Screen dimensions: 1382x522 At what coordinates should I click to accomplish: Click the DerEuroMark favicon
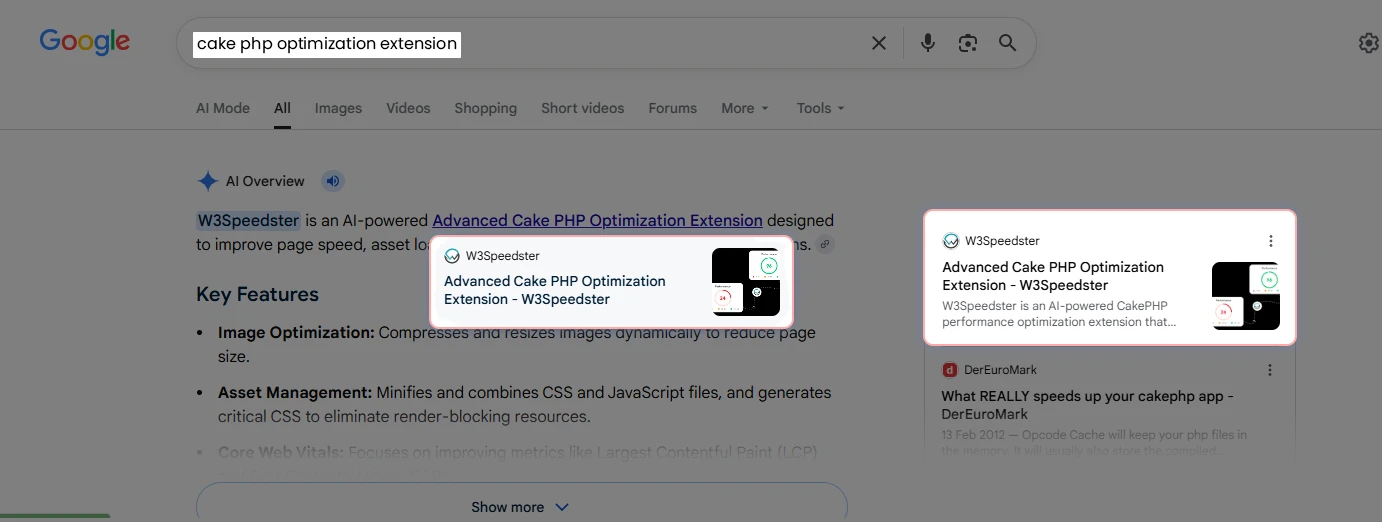coord(950,370)
